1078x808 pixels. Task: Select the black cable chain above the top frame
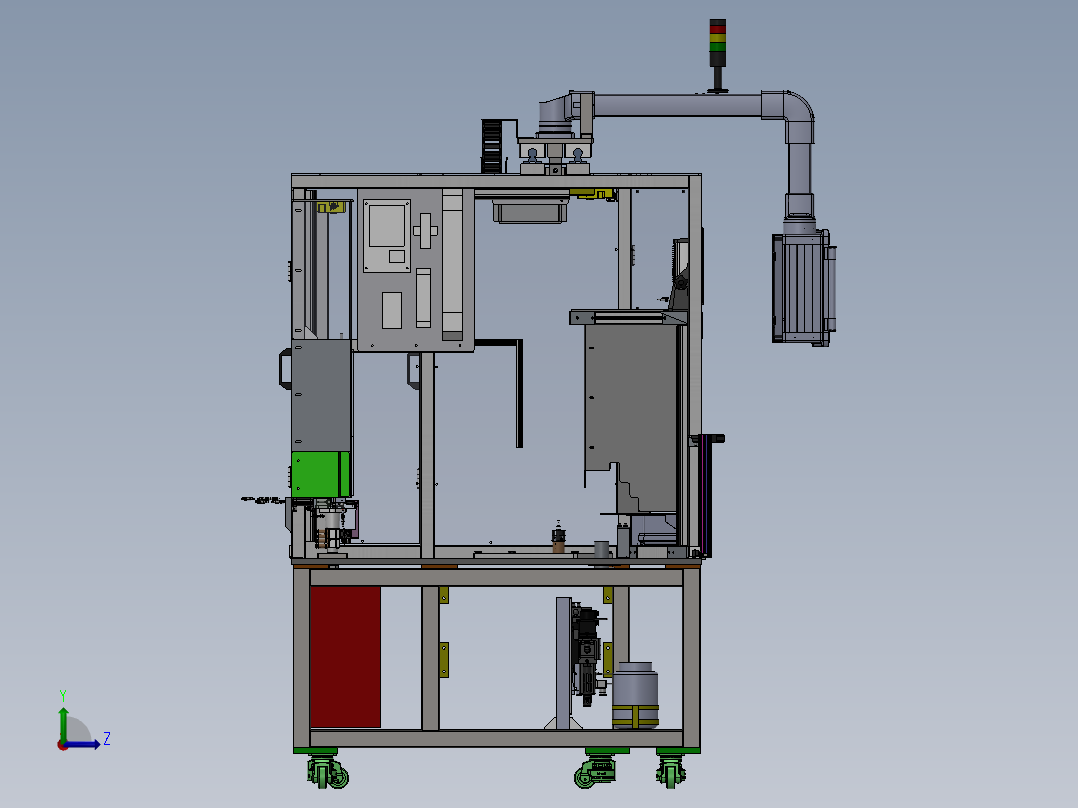492,145
